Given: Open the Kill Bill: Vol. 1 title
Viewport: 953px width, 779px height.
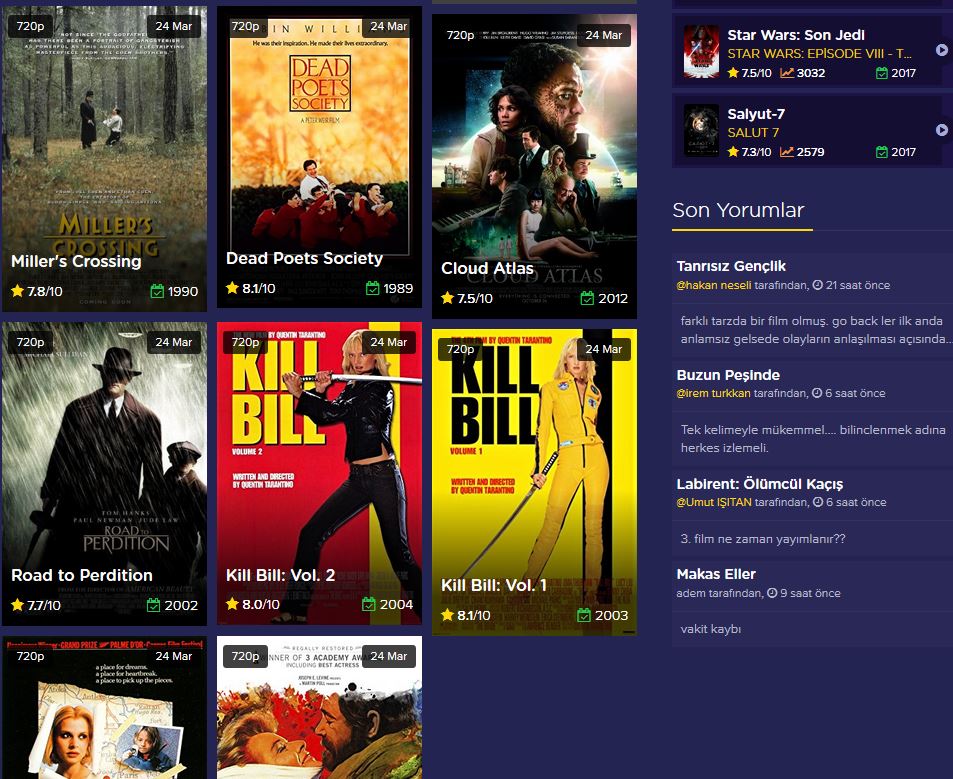Looking at the screenshot, I should coord(494,585).
